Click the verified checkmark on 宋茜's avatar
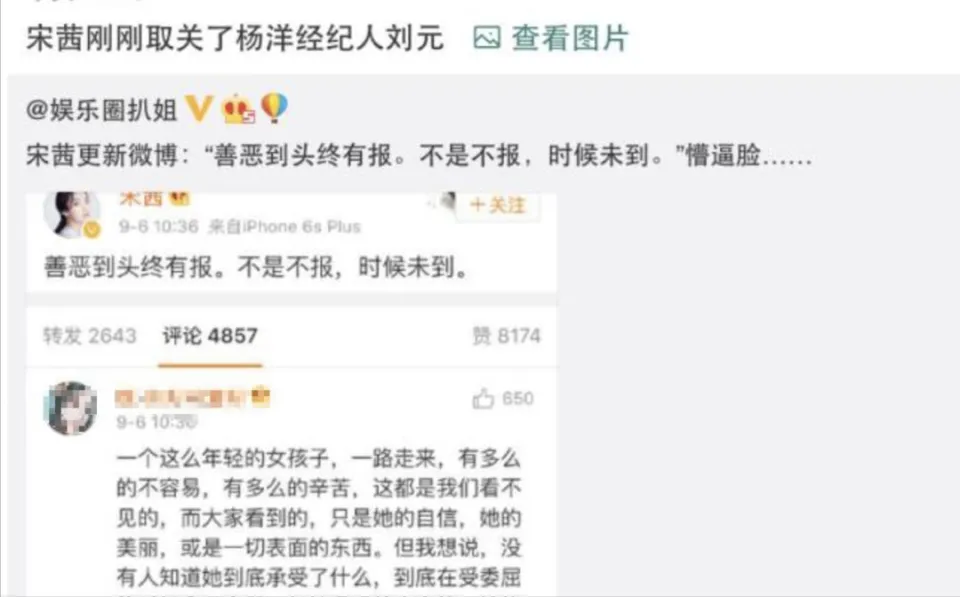This screenshot has width=960, height=597. point(92,230)
